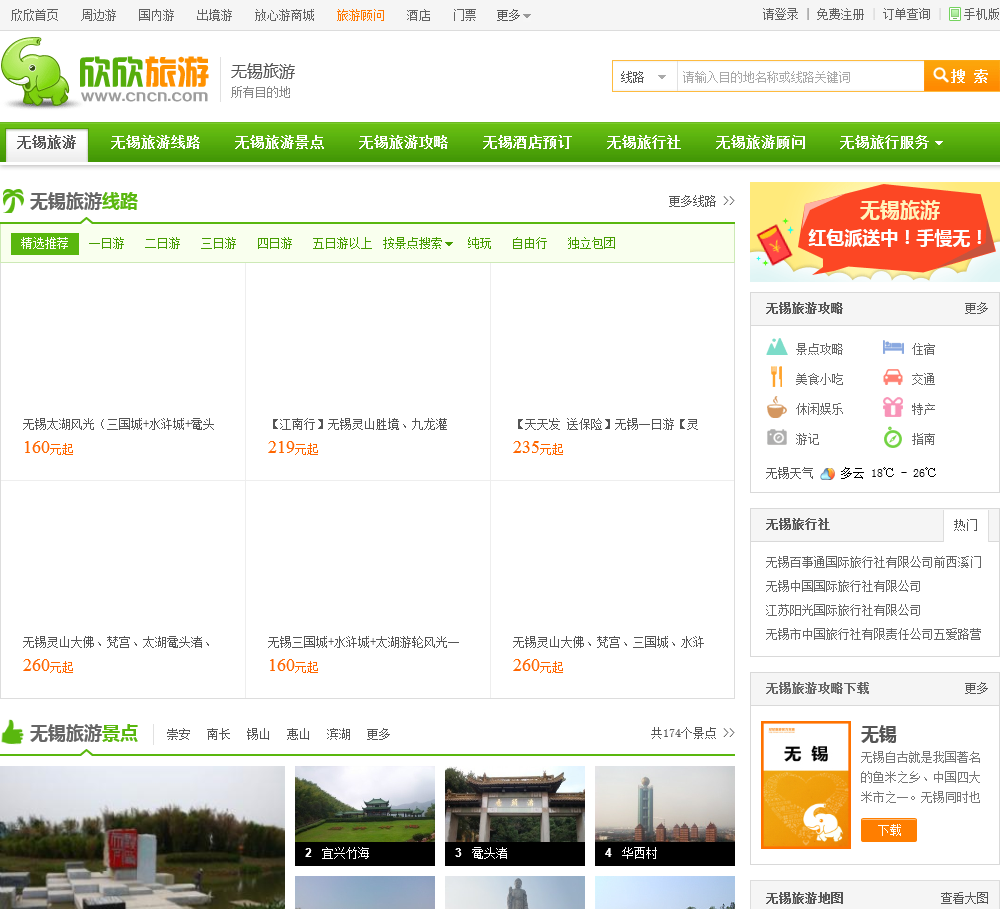Go to 欣欣首页
The image size is (1000, 909).
click(34, 15)
